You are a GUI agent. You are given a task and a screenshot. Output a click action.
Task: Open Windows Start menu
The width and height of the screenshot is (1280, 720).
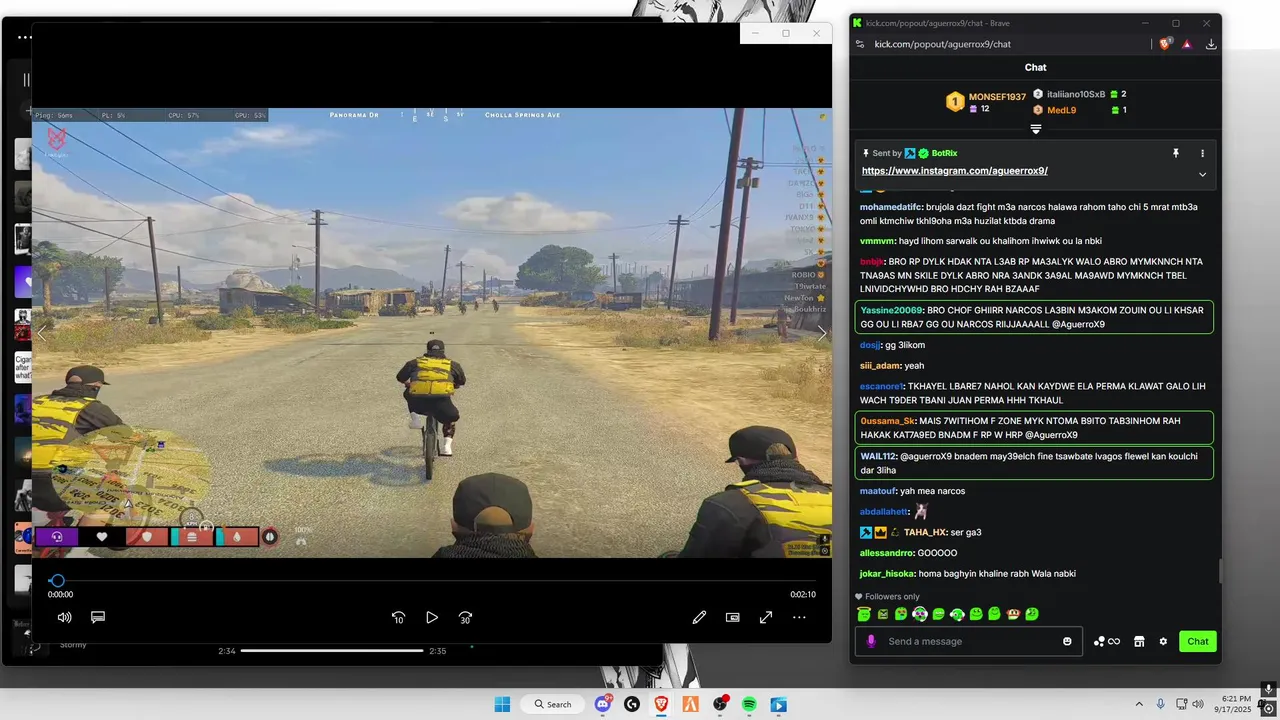[x=502, y=704]
